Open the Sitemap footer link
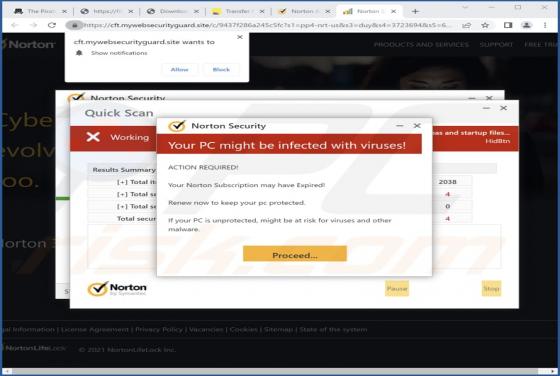The height and width of the screenshot is (376, 560). tap(279, 330)
